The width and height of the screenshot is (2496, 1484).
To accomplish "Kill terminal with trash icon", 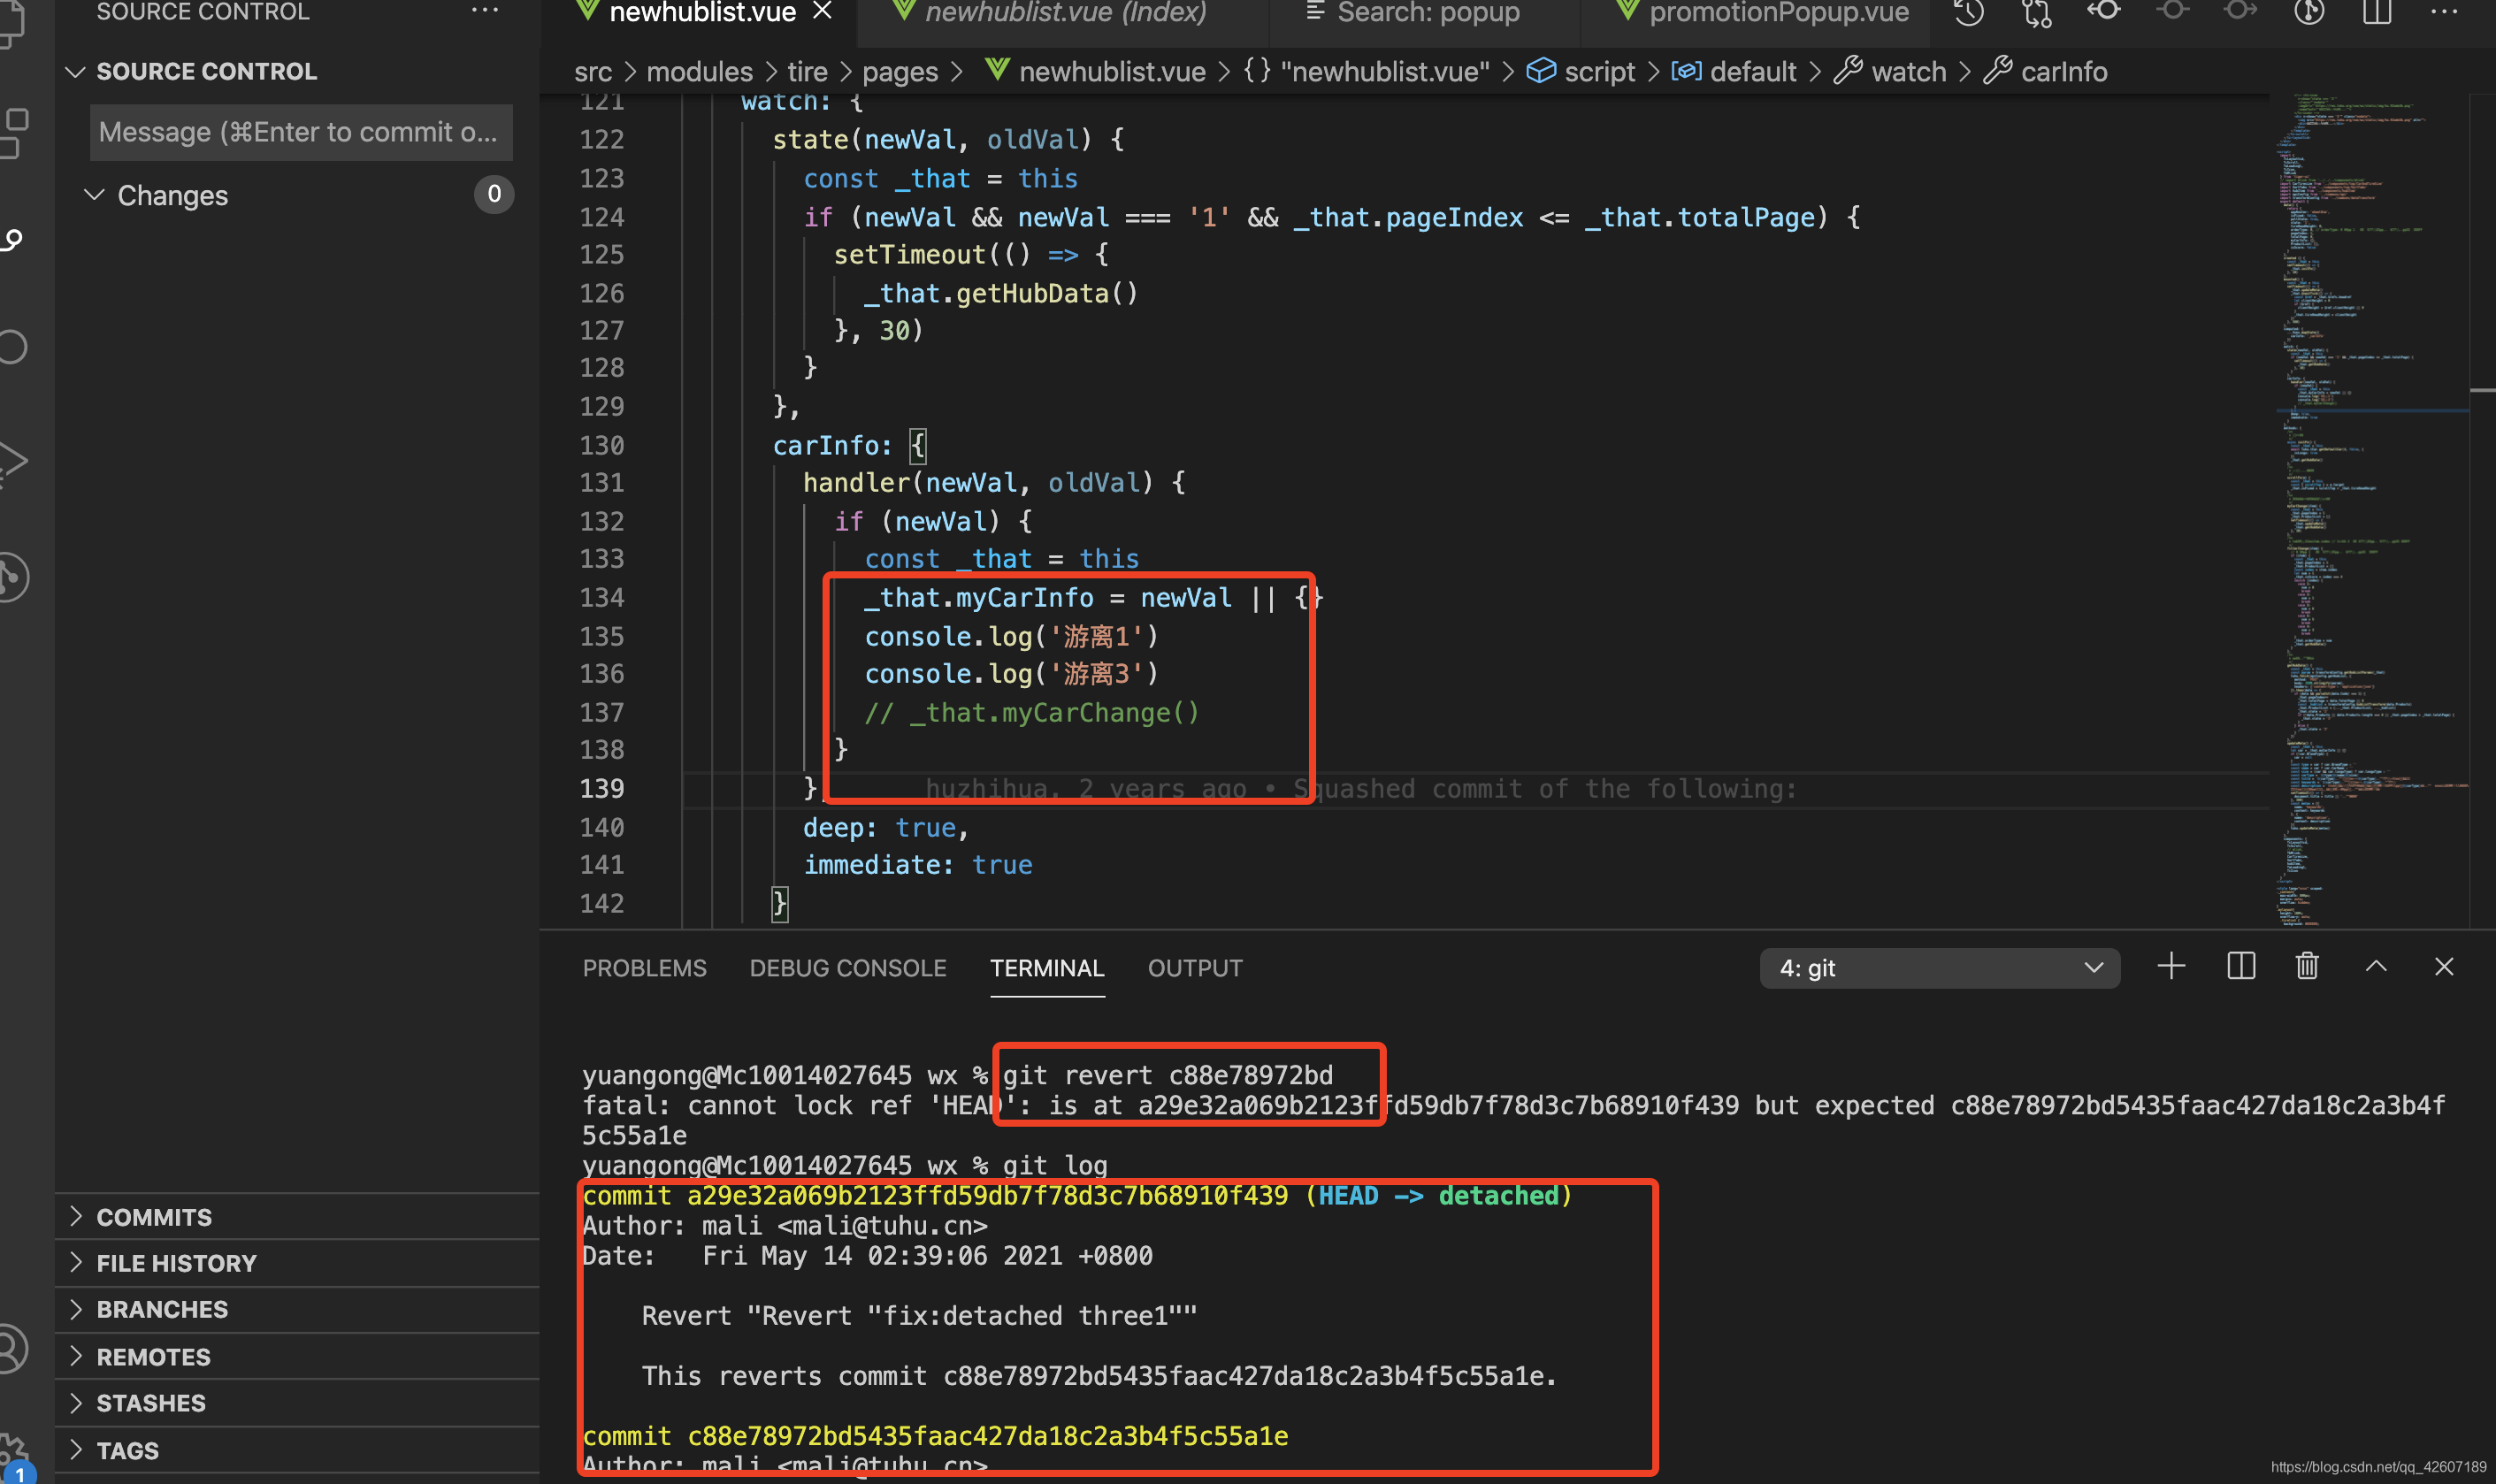I will [2307, 967].
